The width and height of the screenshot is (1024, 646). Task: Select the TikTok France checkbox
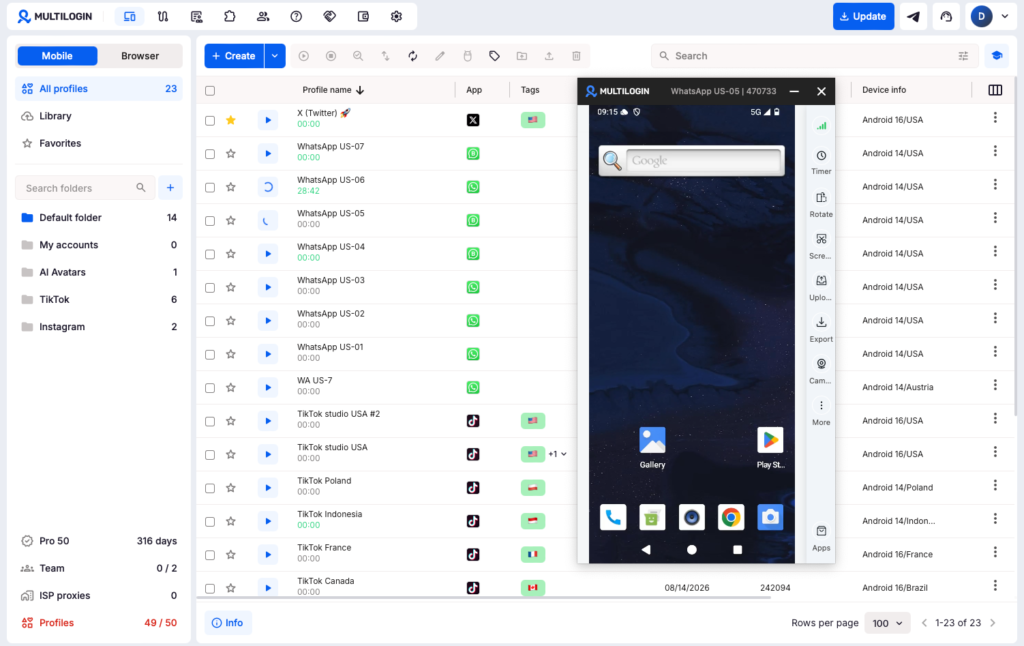[210, 555]
